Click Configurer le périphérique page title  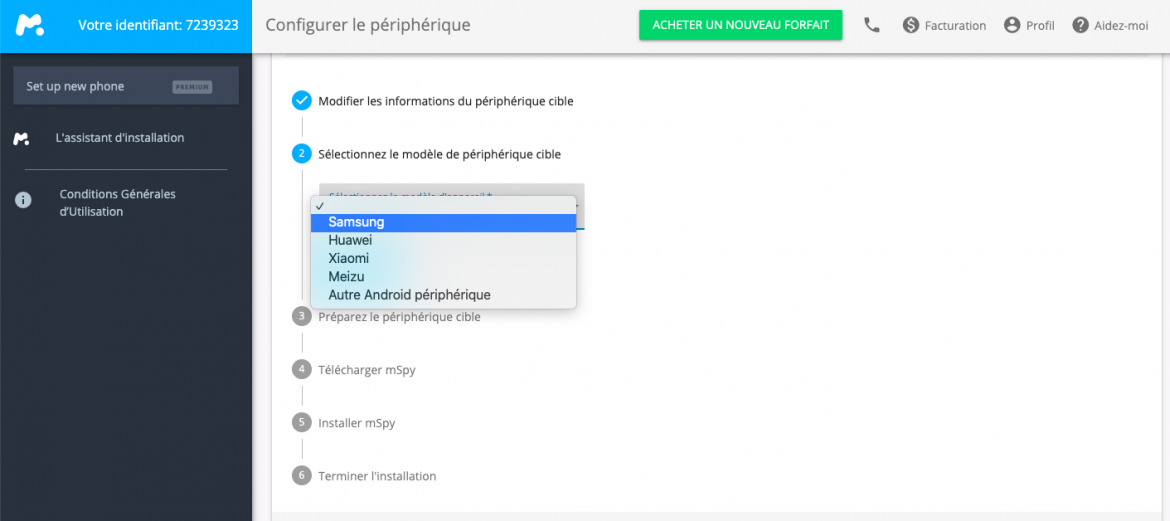[368, 25]
